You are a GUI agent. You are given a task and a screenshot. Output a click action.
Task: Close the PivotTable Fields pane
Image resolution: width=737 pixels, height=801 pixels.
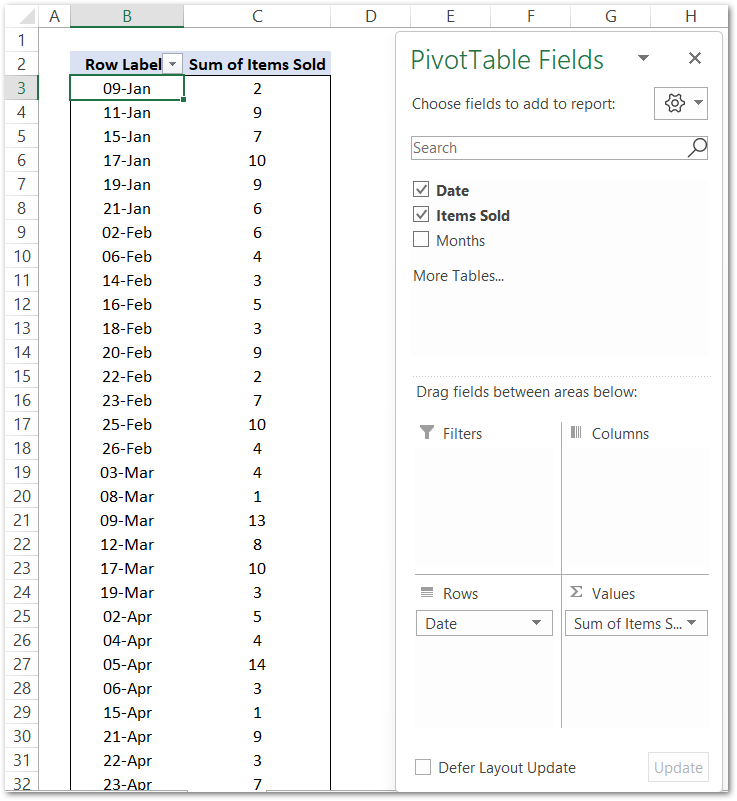(x=695, y=58)
